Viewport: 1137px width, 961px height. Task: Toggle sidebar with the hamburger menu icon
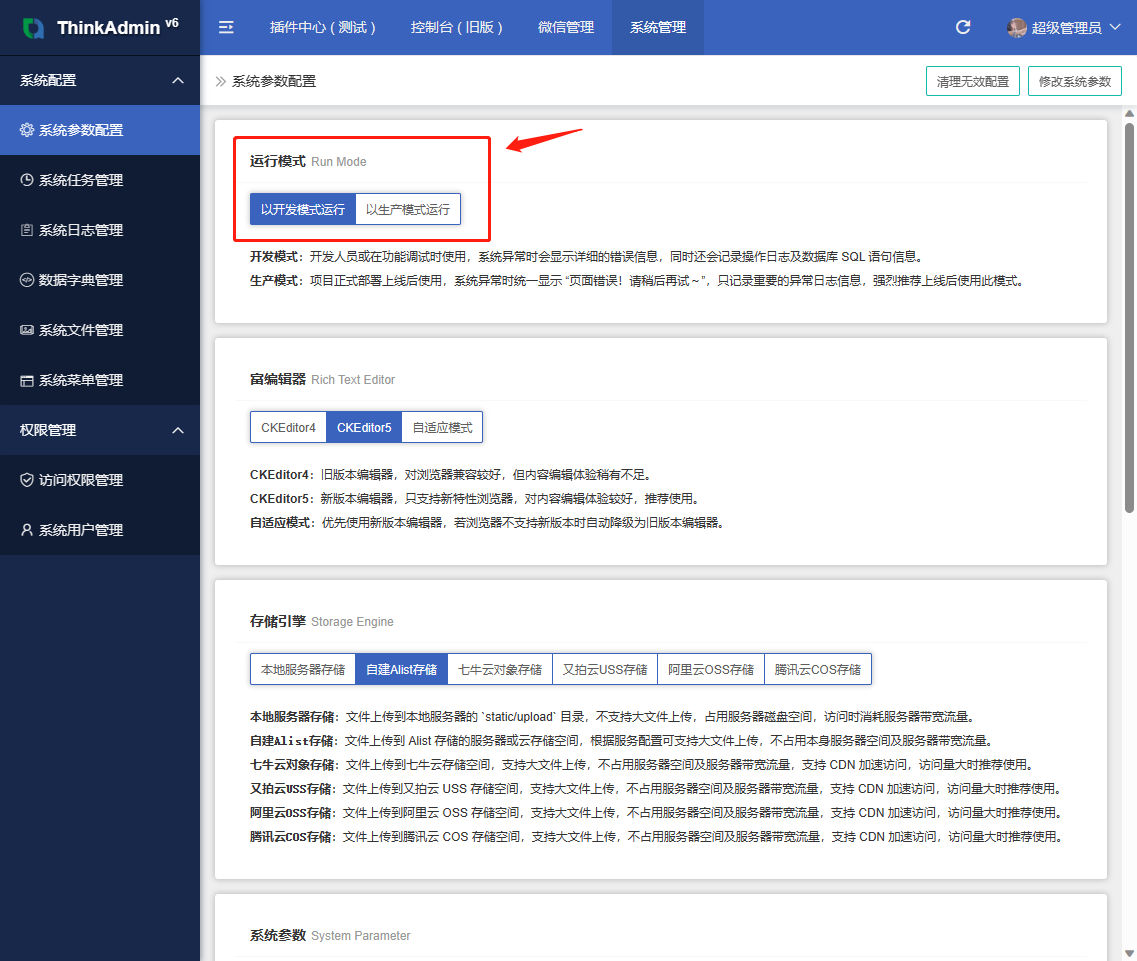(x=226, y=28)
